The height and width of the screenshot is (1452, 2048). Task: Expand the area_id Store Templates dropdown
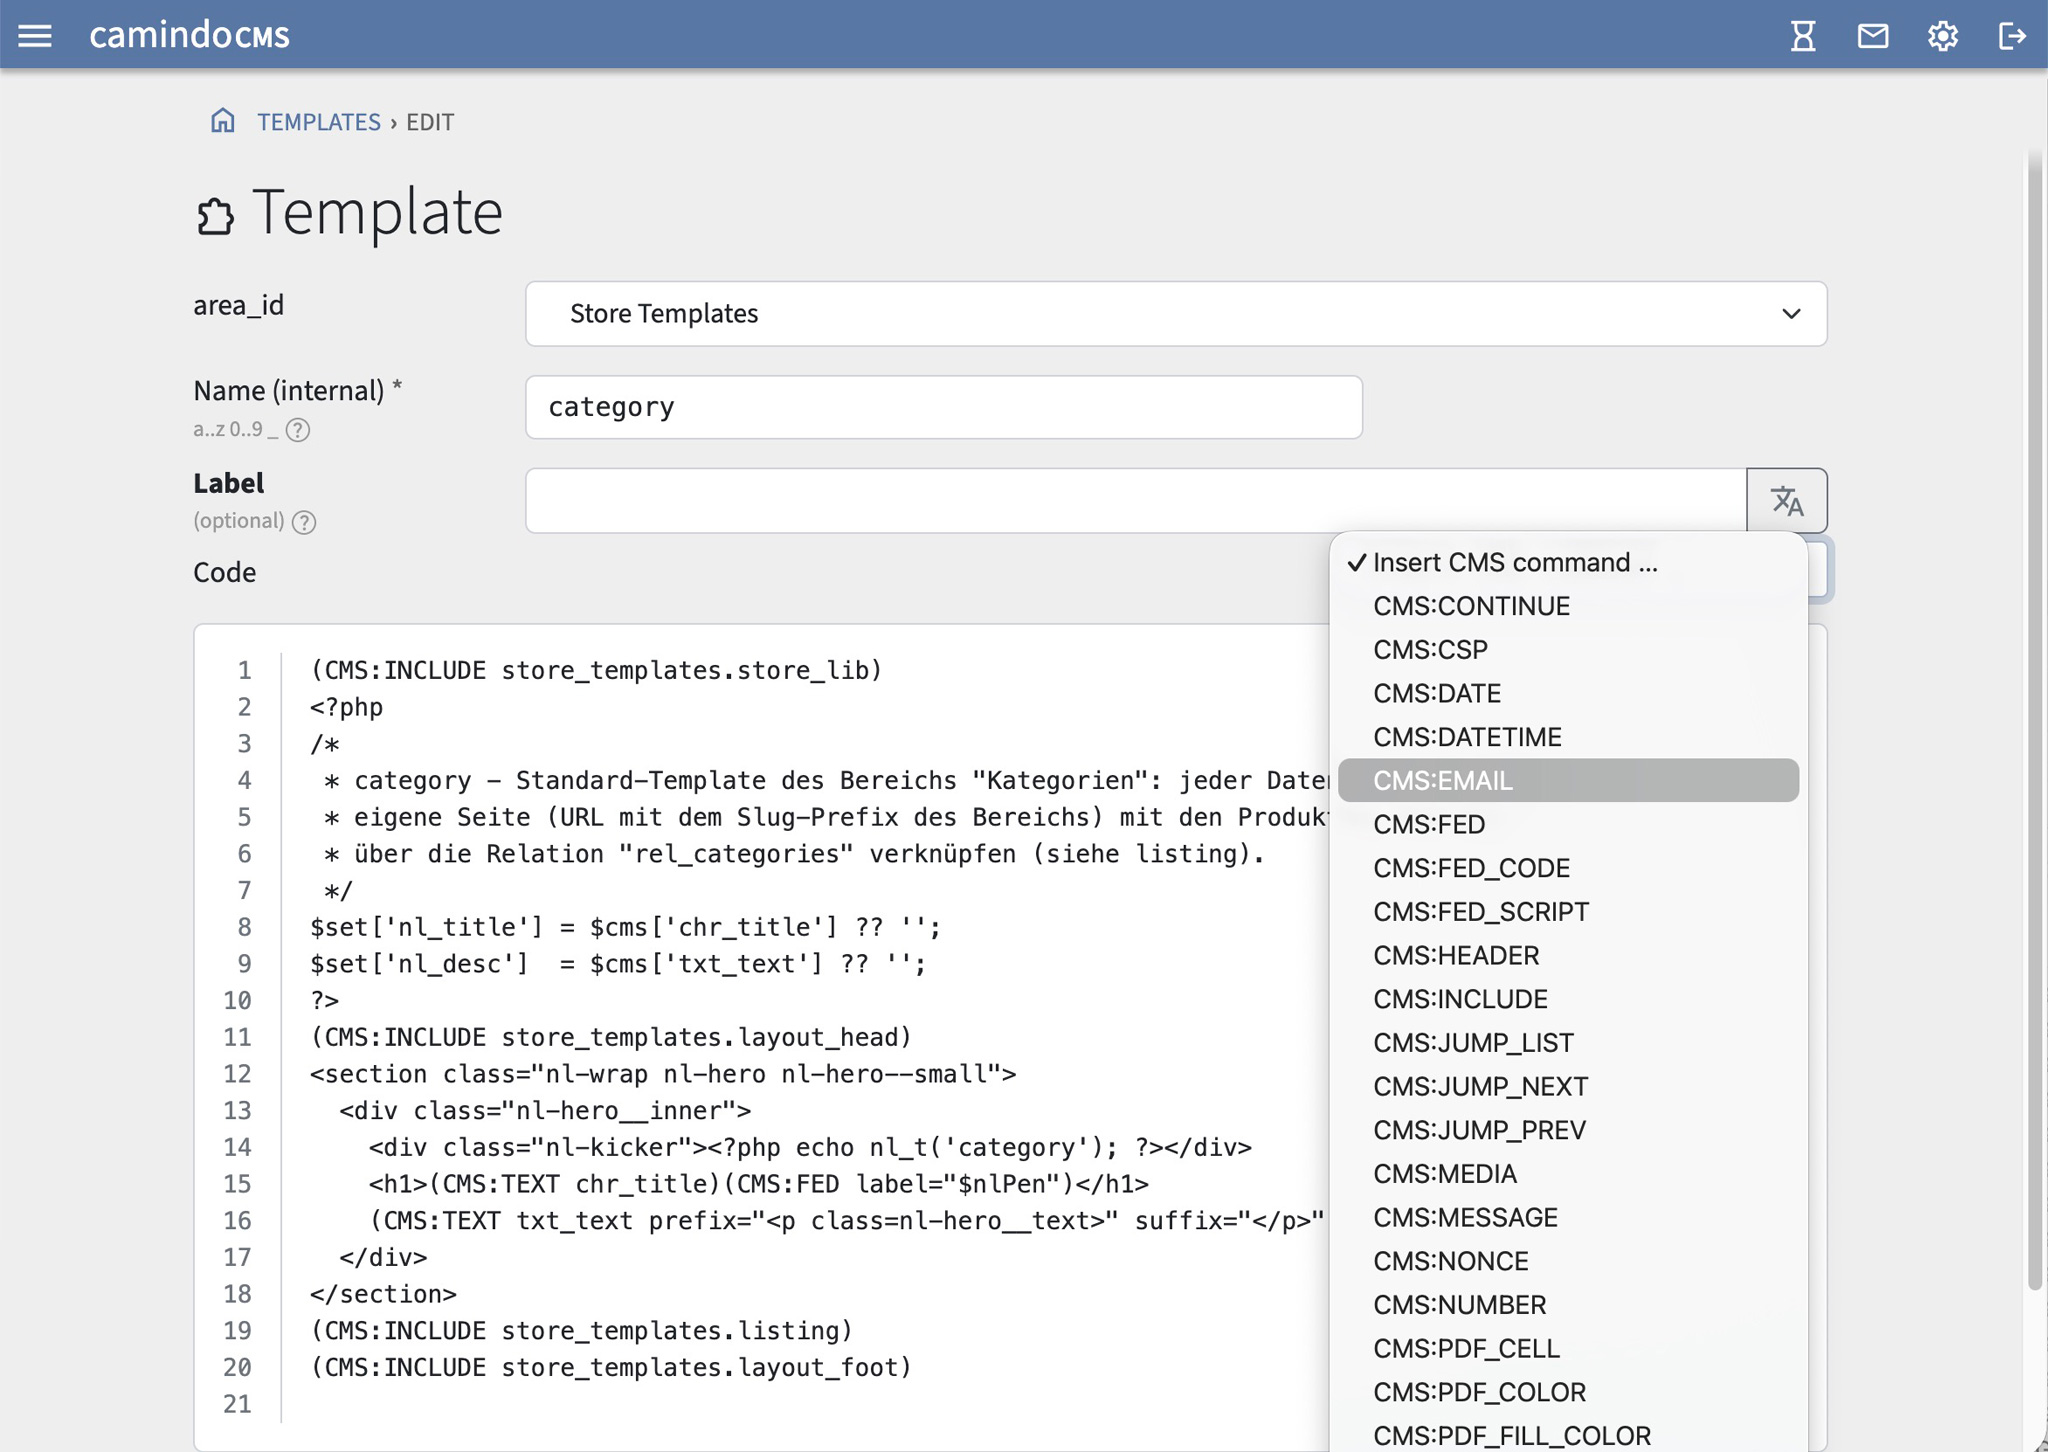[x=1176, y=314]
